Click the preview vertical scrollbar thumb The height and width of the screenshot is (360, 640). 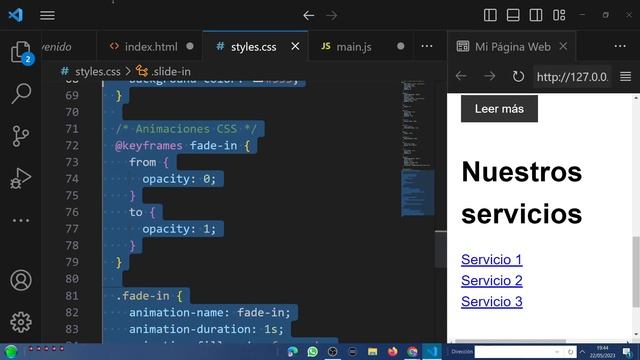pos(636,271)
